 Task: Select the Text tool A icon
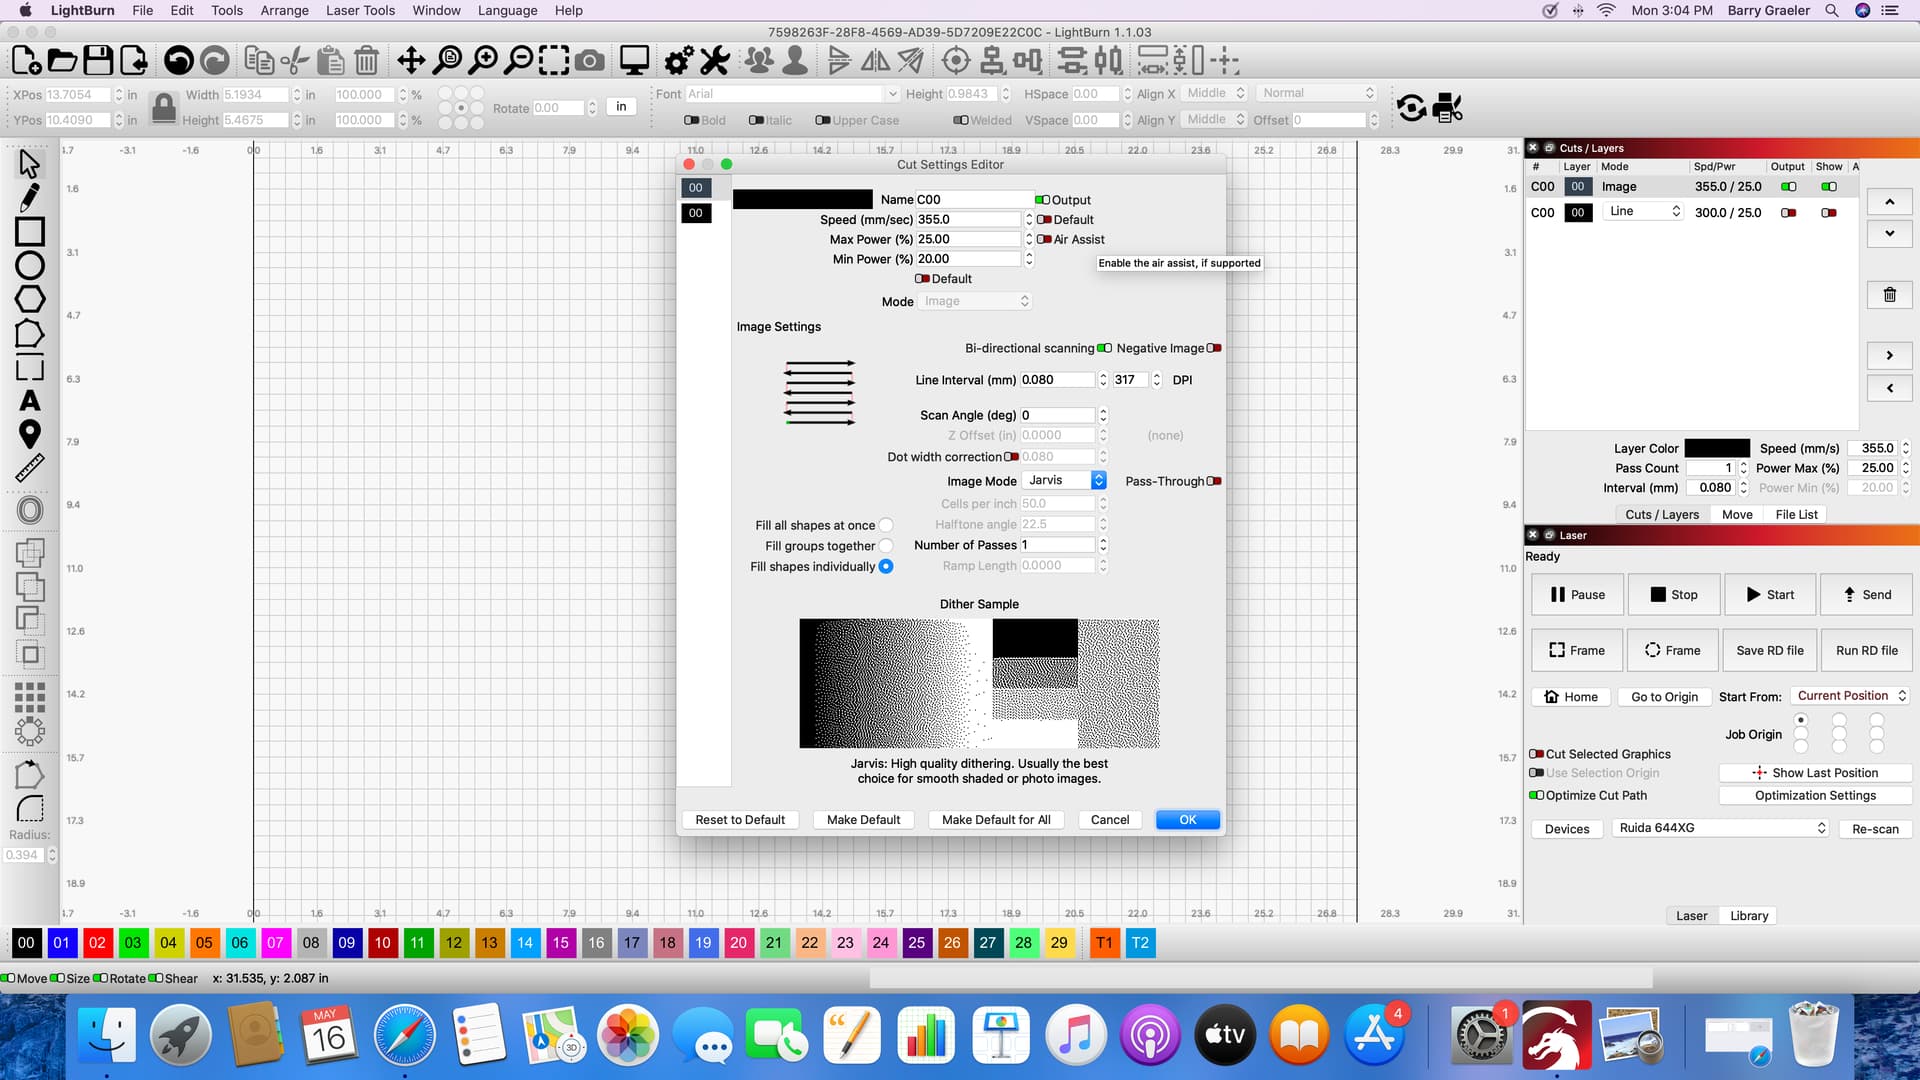click(30, 401)
